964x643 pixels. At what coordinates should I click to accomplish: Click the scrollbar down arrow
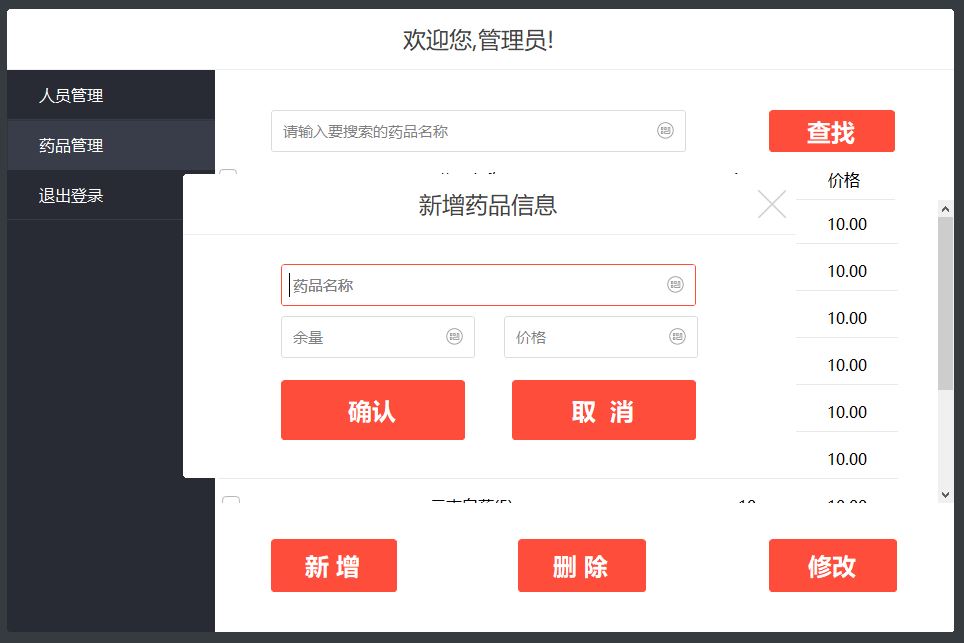pos(945,495)
